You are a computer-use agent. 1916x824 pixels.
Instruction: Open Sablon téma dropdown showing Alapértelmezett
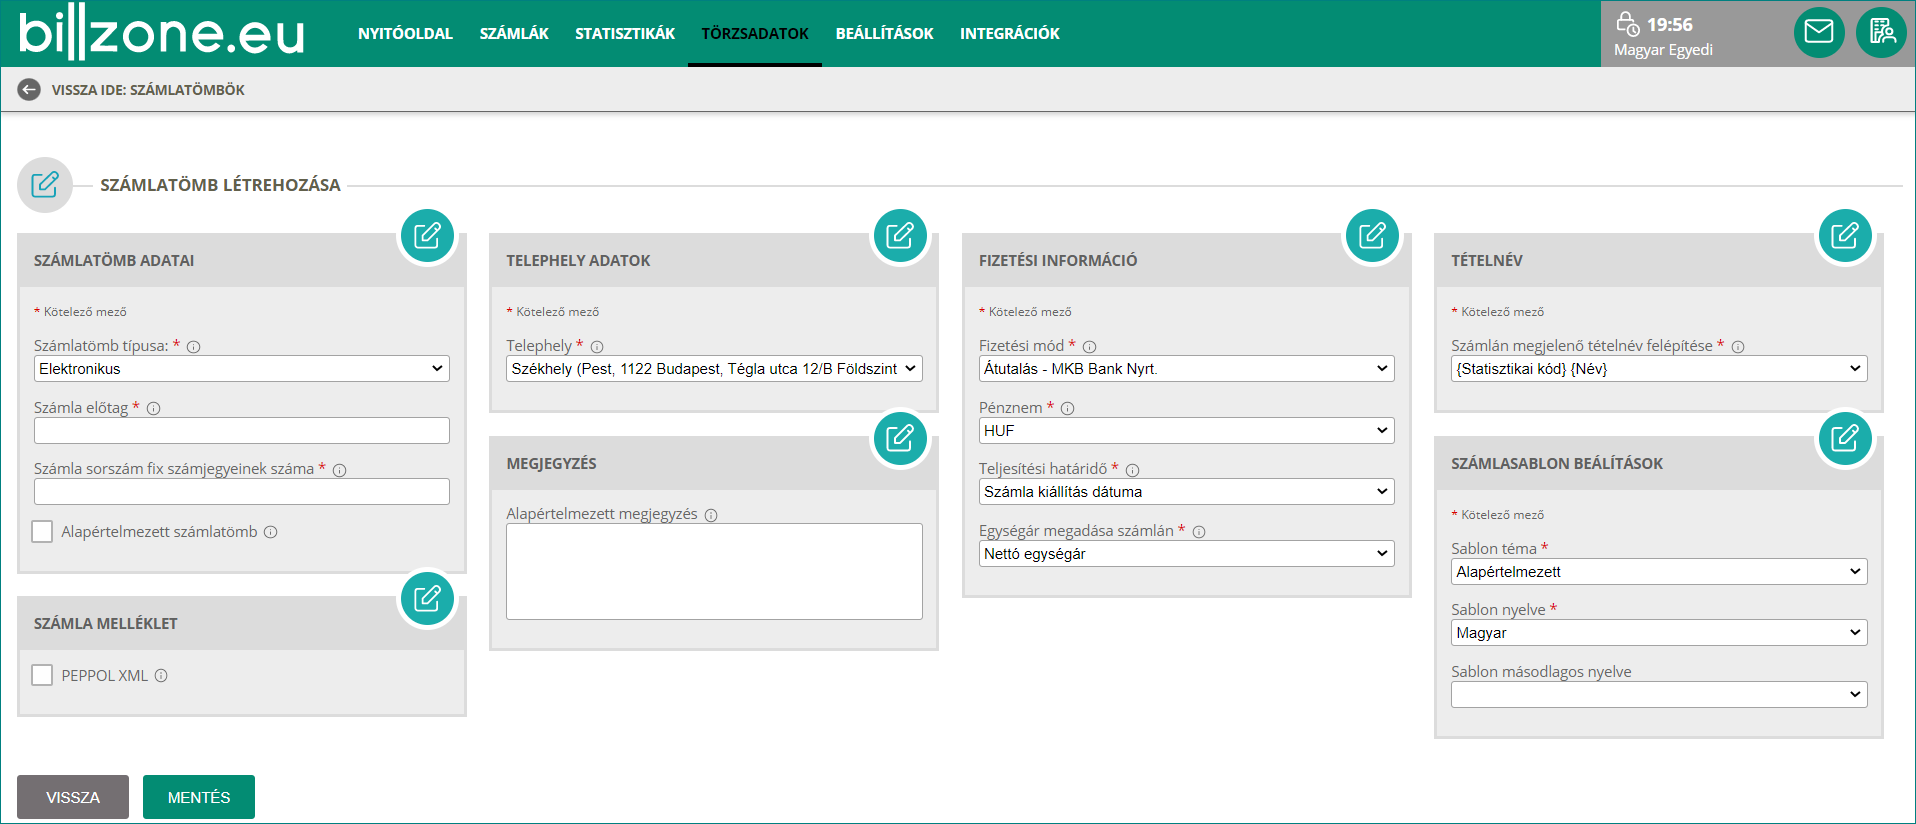[1659, 572]
